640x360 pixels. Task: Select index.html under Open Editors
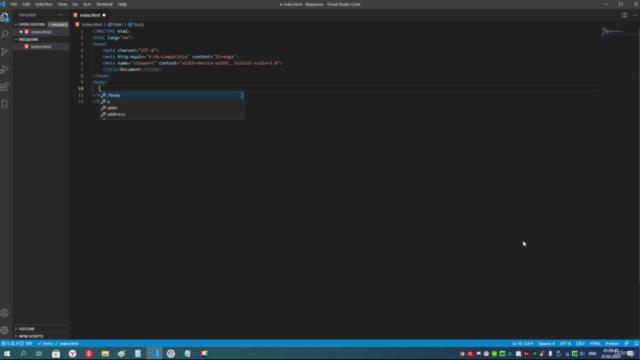tap(41, 32)
